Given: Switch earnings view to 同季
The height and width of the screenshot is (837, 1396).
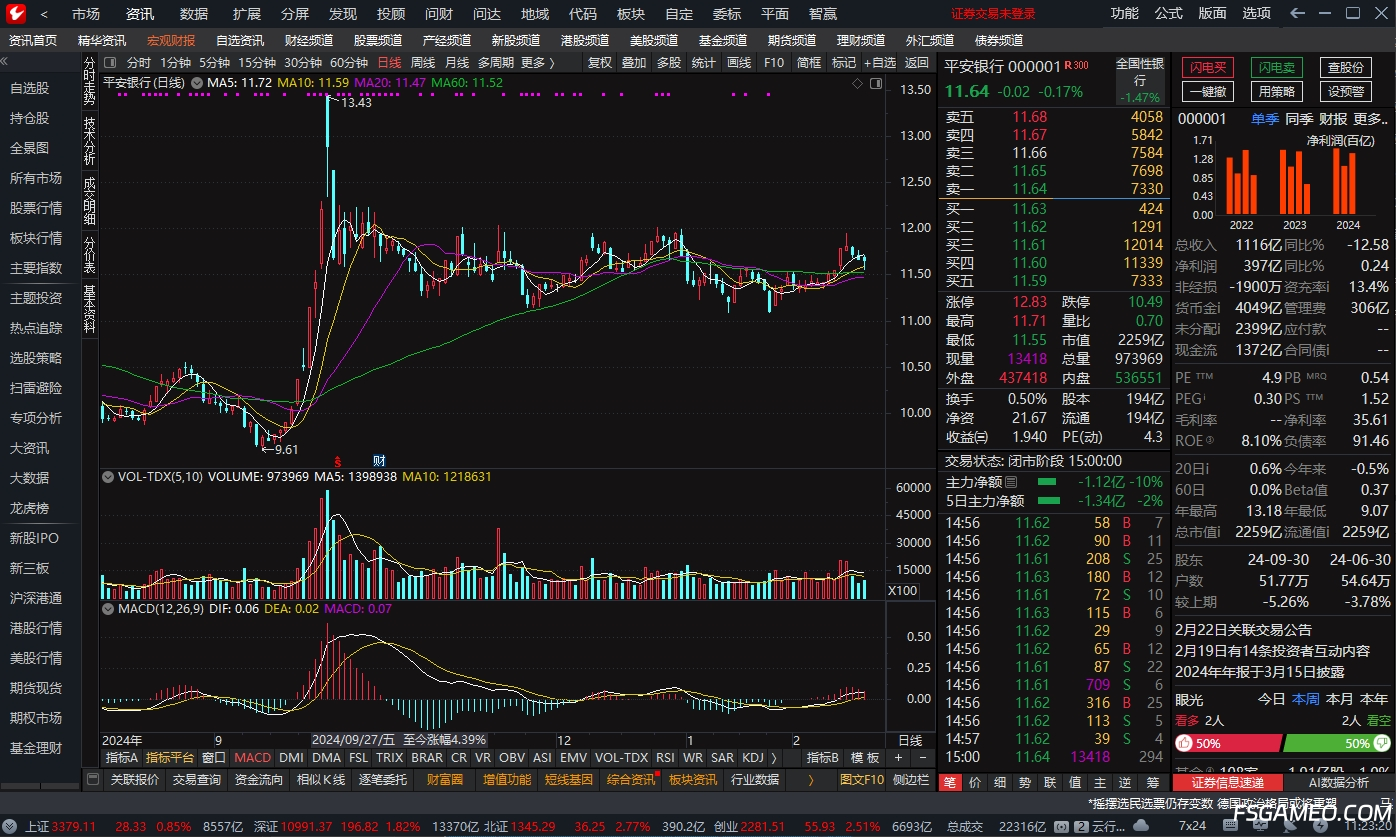Looking at the screenshot, I should 1299,119.
